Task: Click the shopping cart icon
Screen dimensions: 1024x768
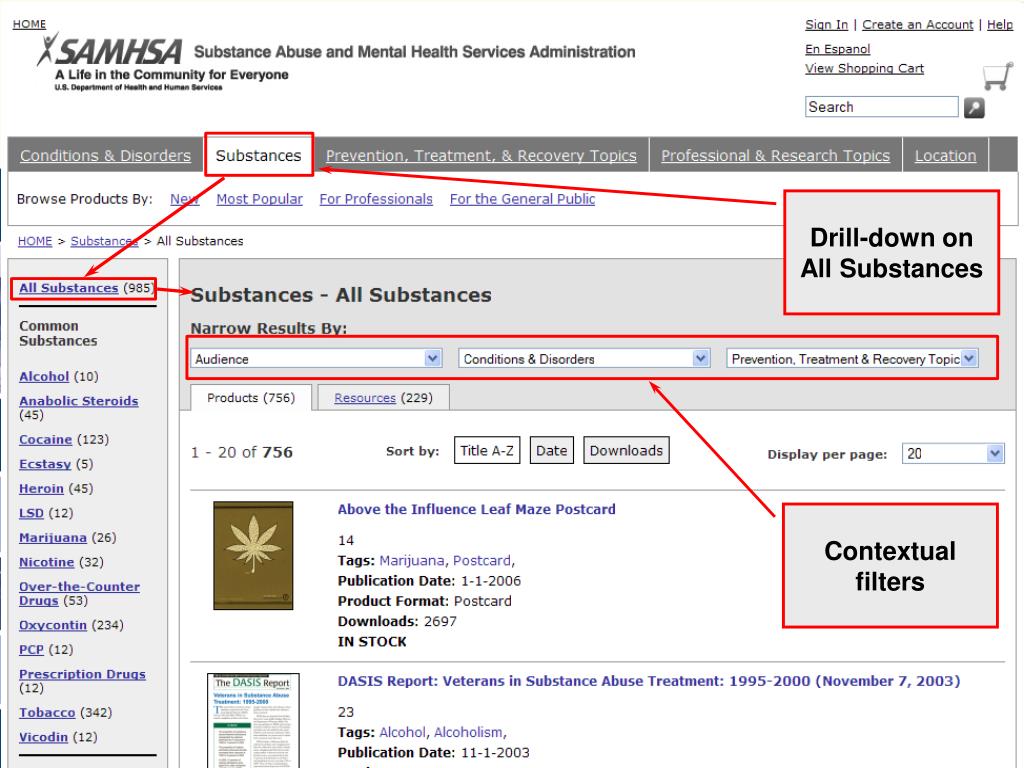Action: [997, 76]
